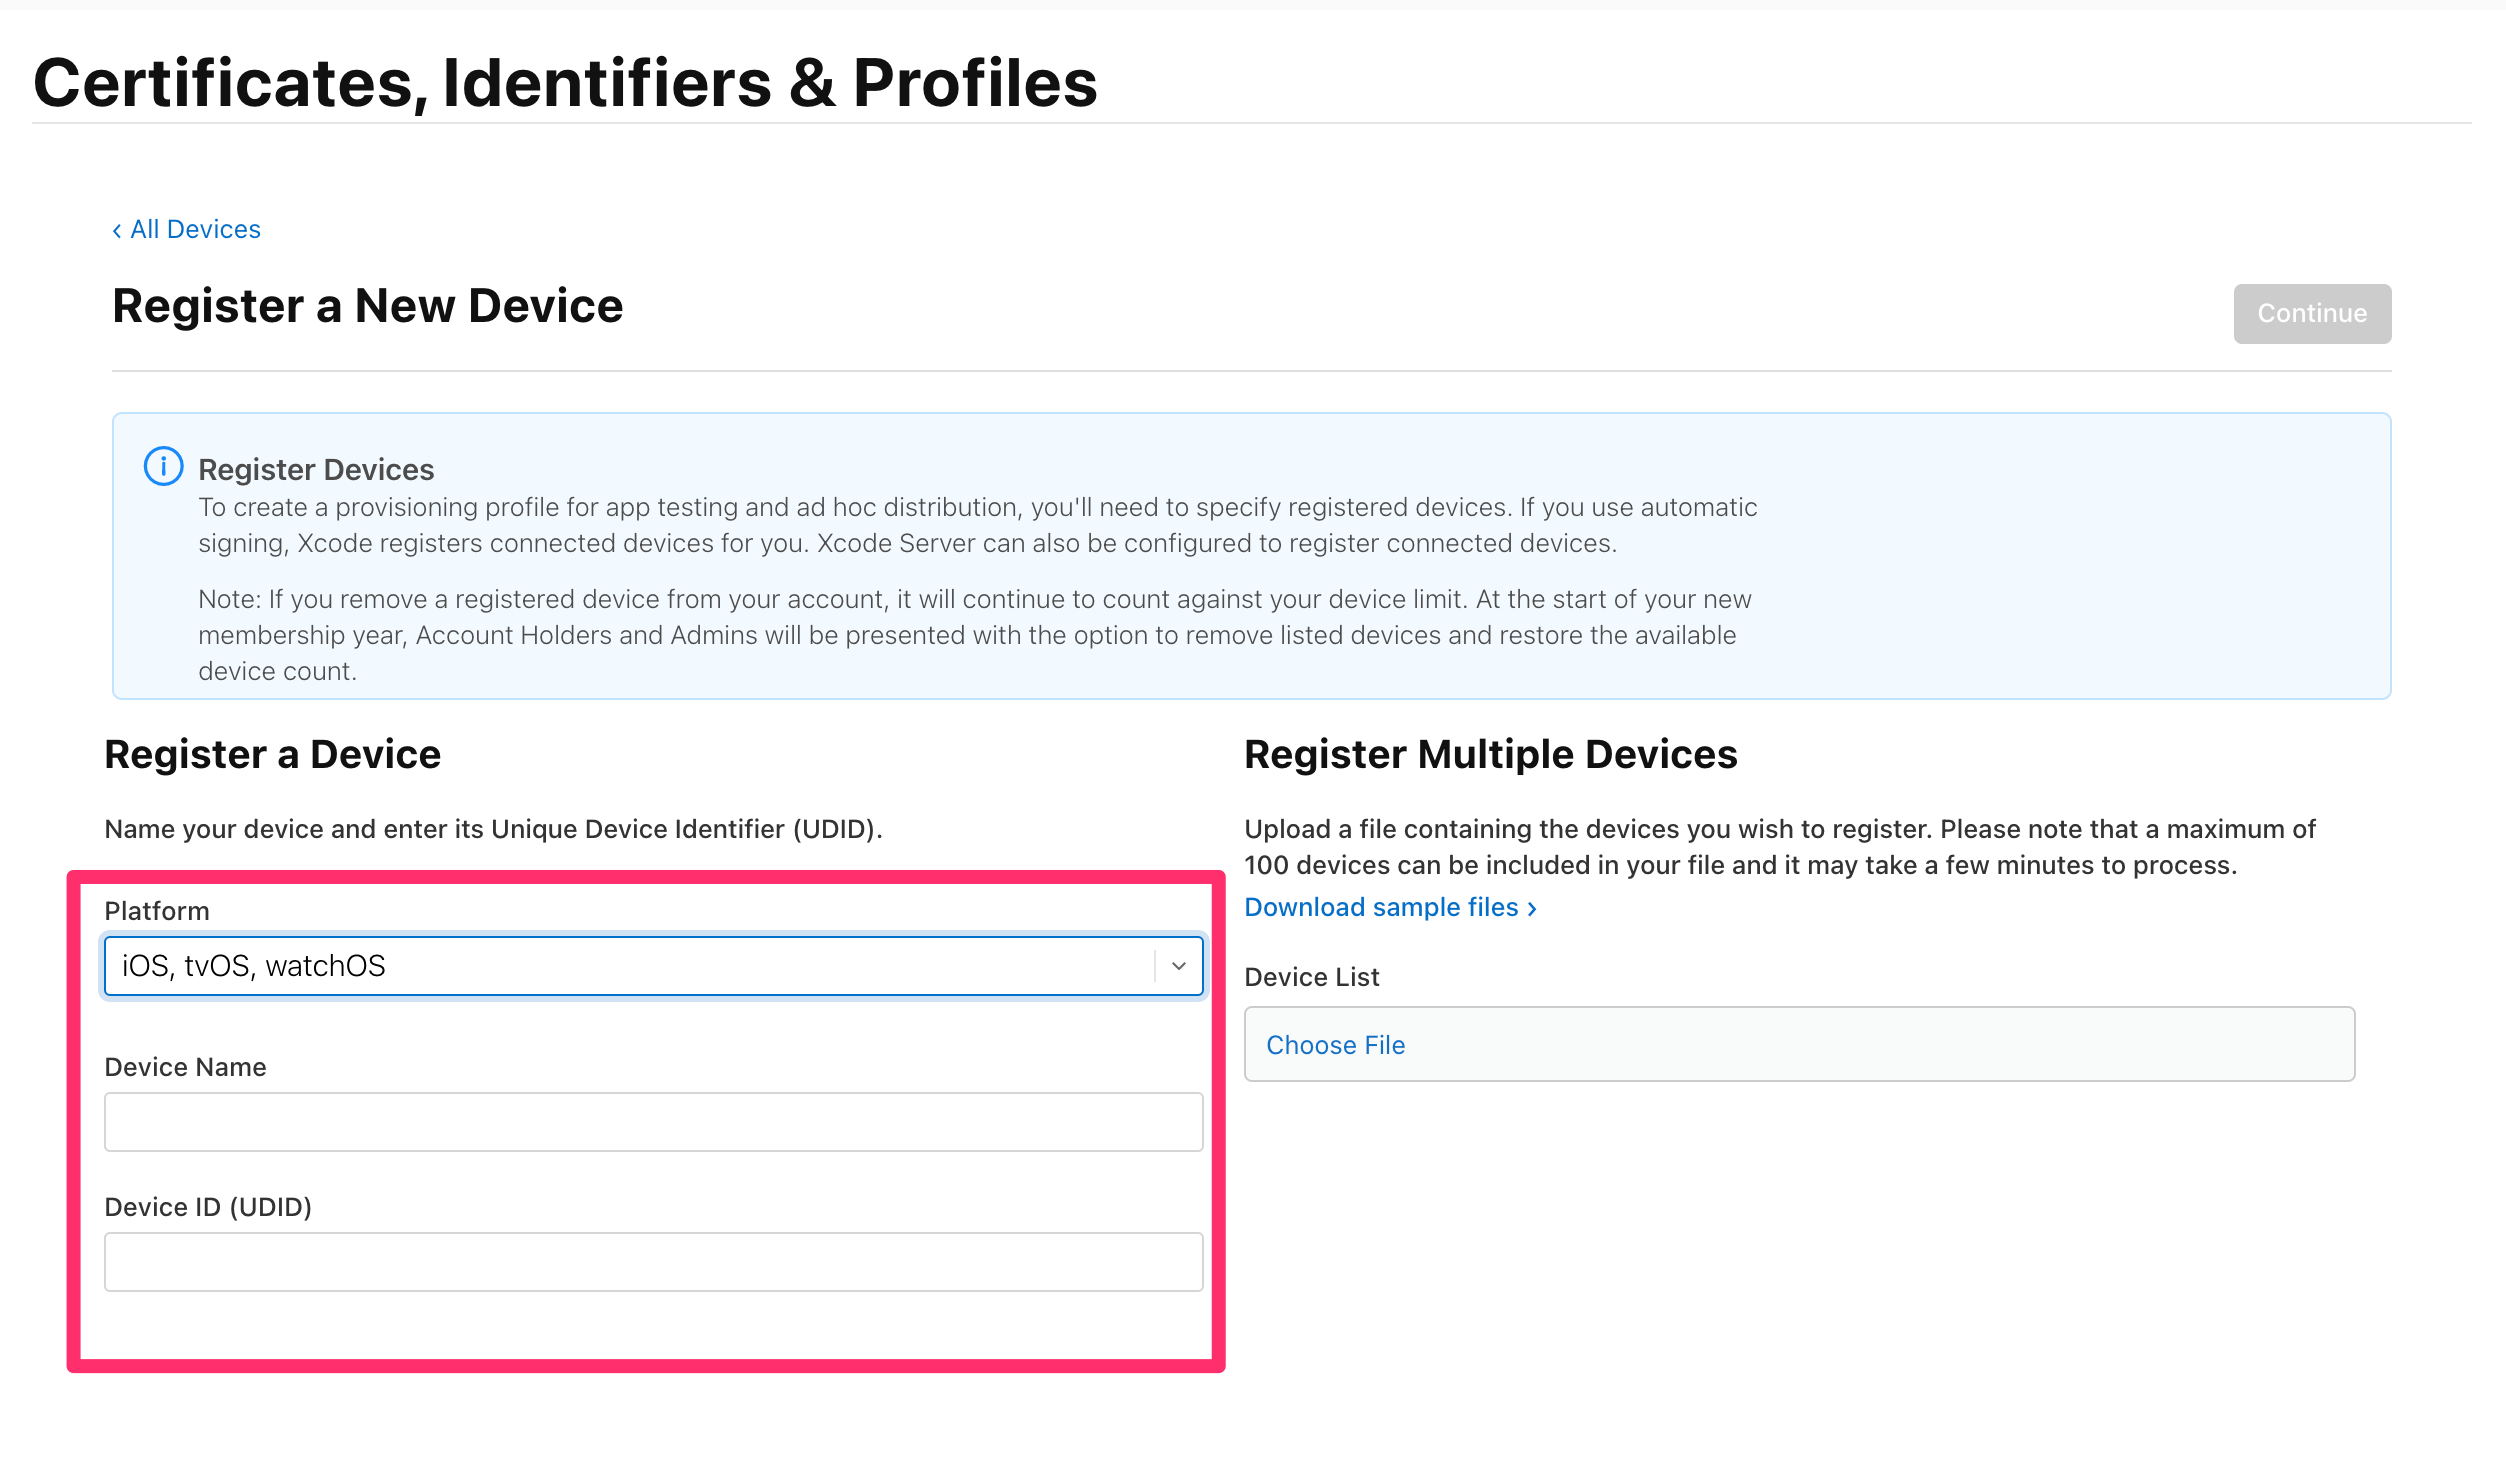The height and width of the screenshot is (1464, 2506).
Task: Click the Certificates, Identifiers & Profiles title
Action: [564, 82]
